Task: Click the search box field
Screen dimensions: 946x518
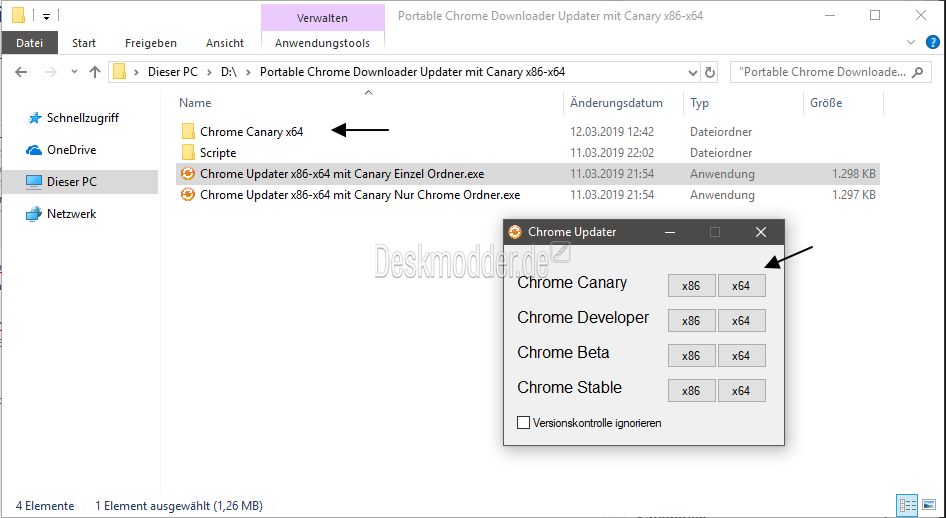Action: pyautogui.click(x=830, y=72)
